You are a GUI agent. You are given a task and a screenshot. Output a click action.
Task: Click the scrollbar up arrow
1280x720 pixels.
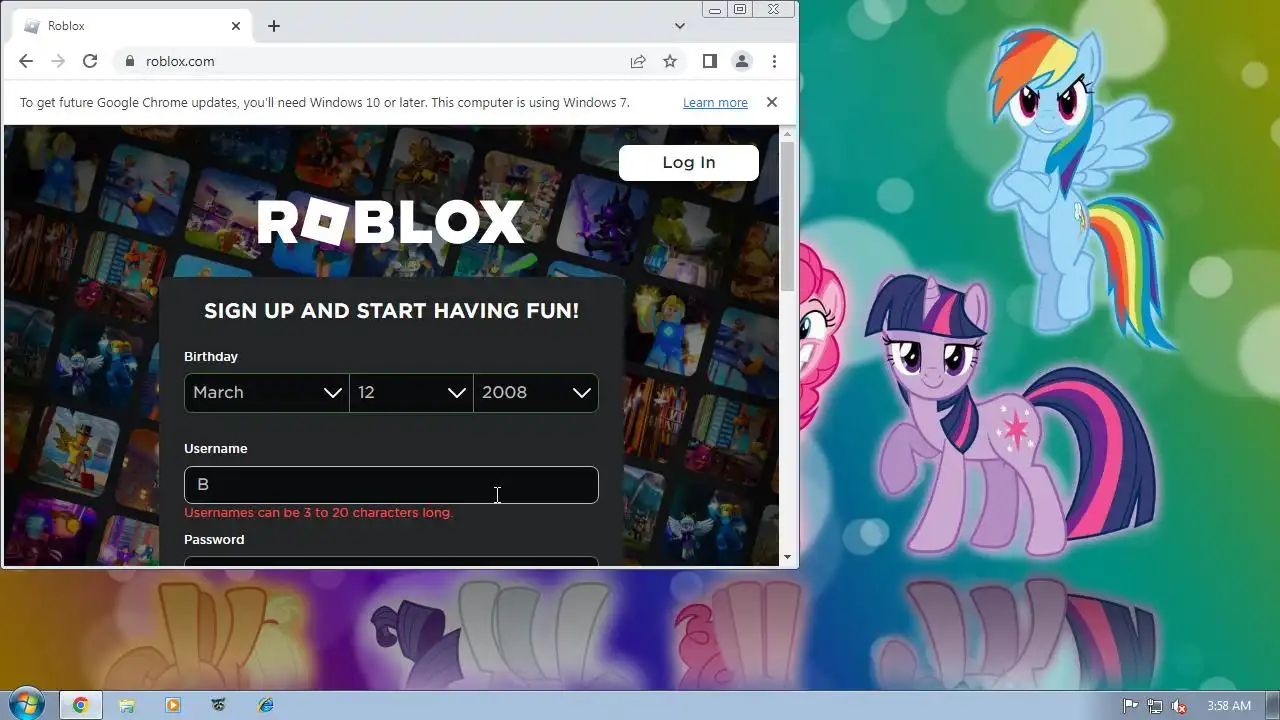pyautogui.click(x=788, y=133)
